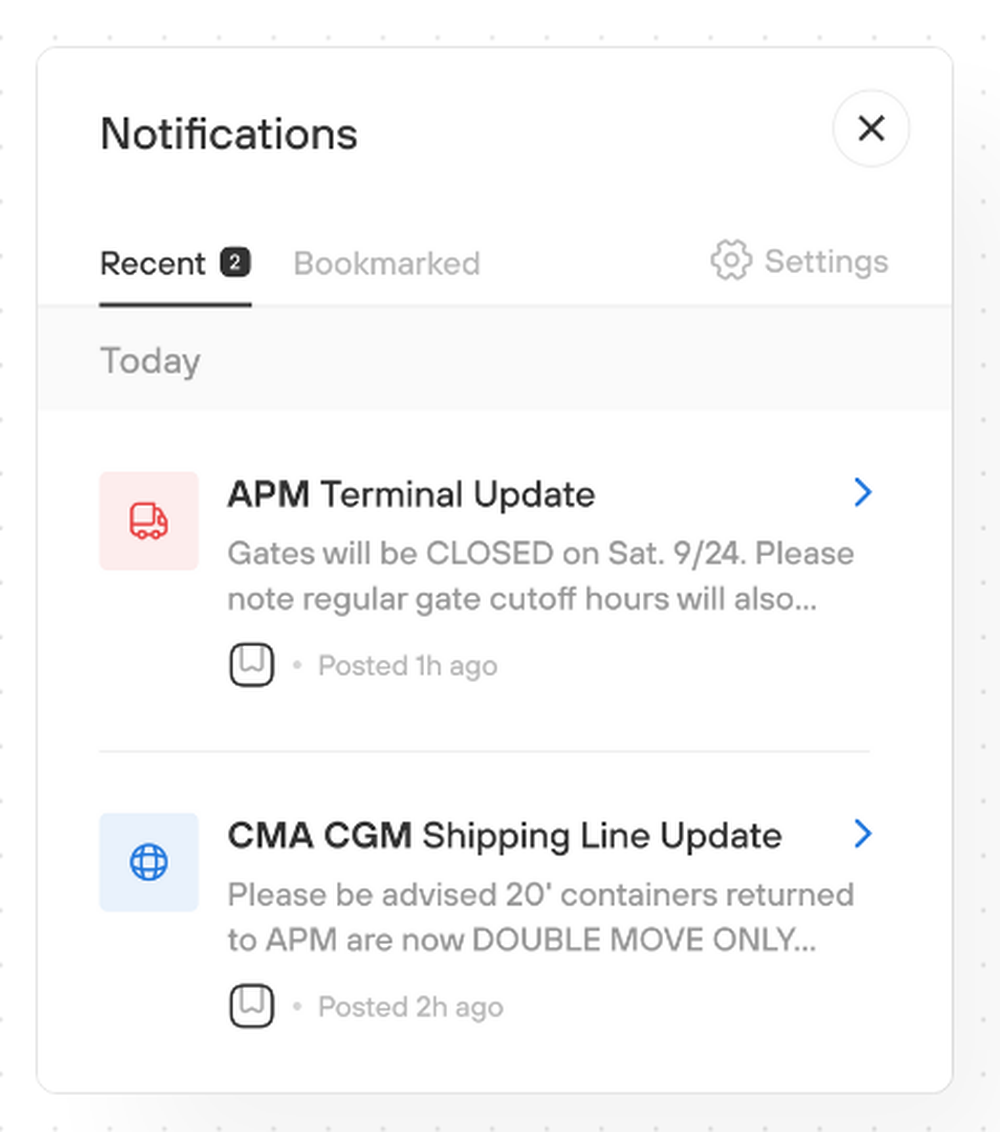Expand CMA CGM Shipping Line Update chevron
This screenshot has width=1000, height=1132.
pos(863,833)
